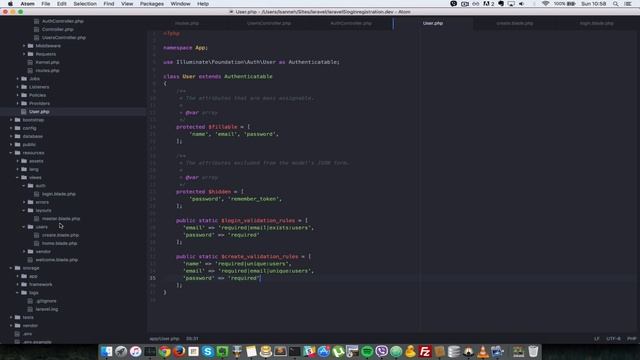Collapse the views folder

click(18, 178)
